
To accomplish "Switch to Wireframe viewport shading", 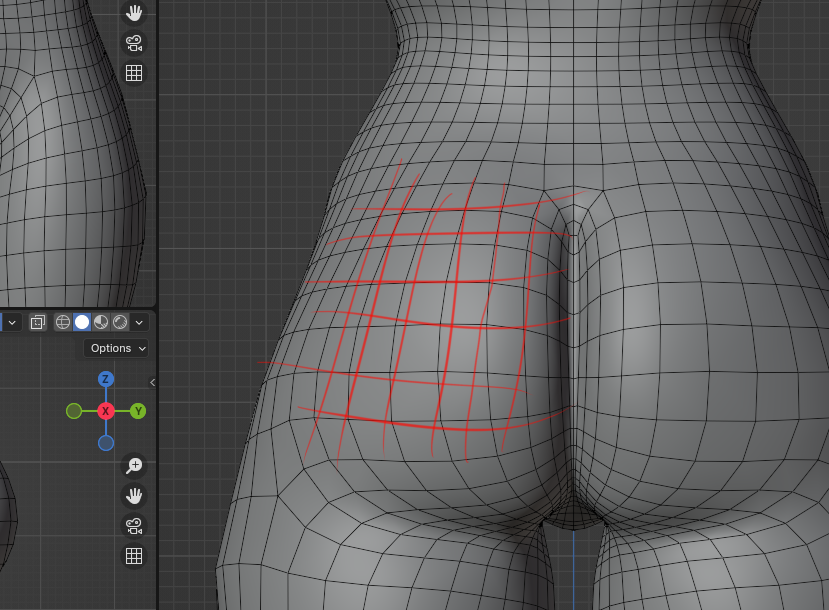I will tap(62, 322).
